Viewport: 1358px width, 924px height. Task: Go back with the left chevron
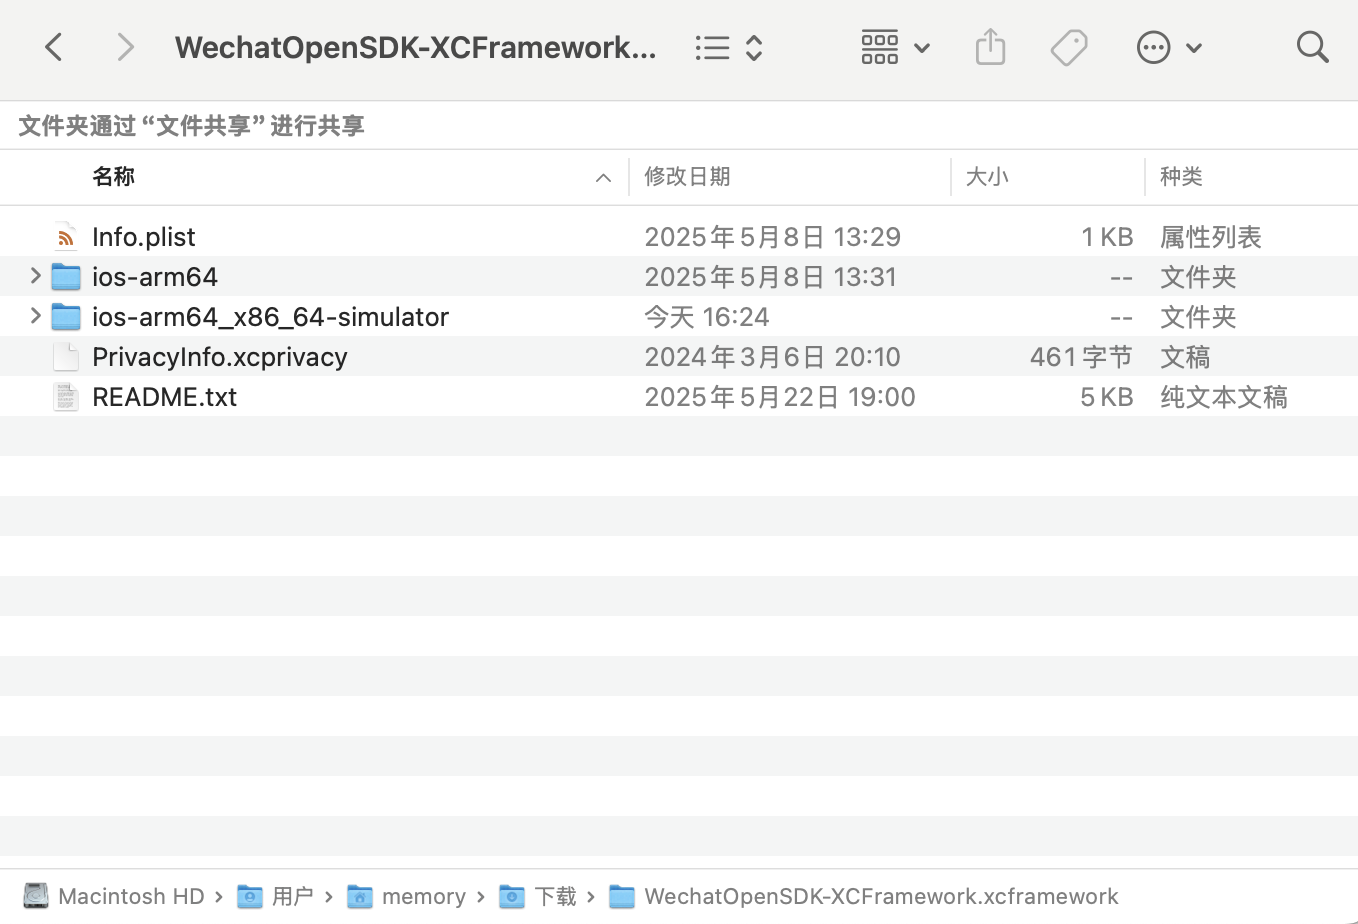(x=54, y=47)
